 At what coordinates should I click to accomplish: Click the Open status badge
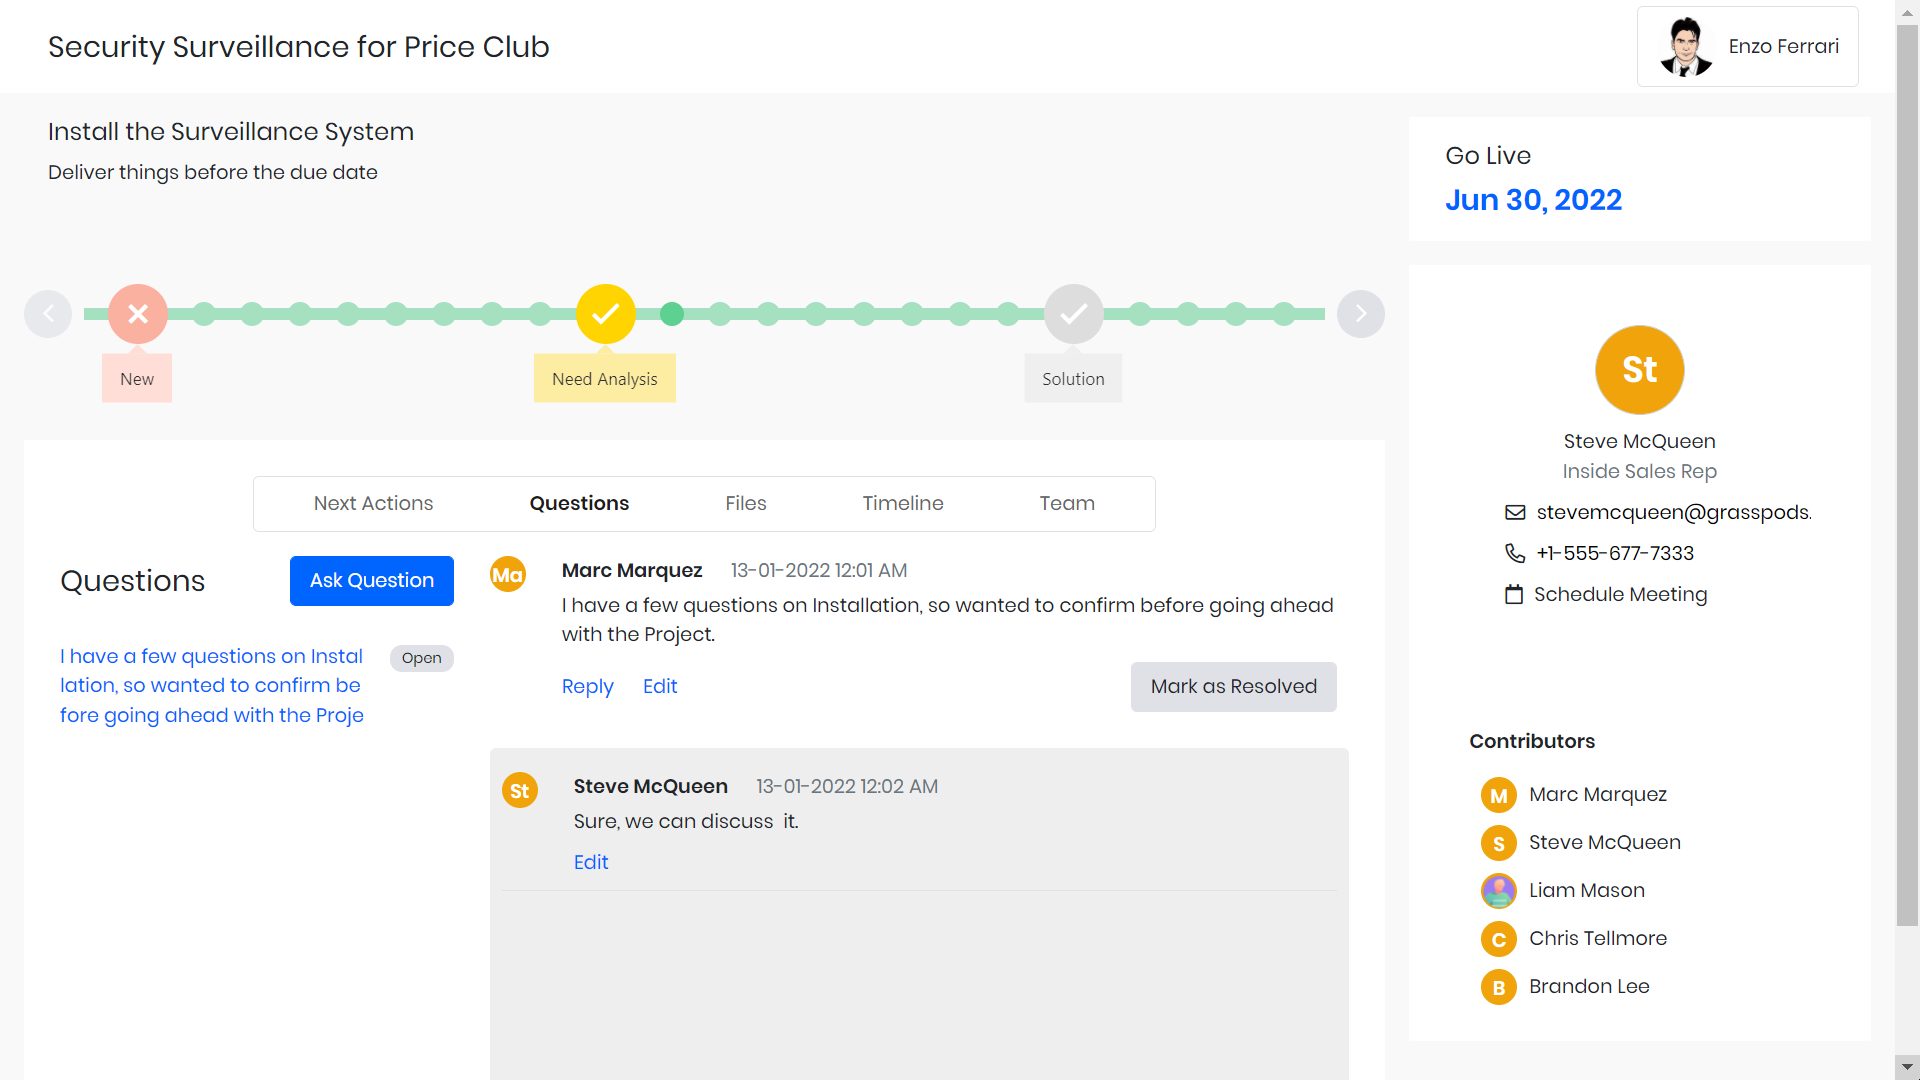[x=421, y=658]
